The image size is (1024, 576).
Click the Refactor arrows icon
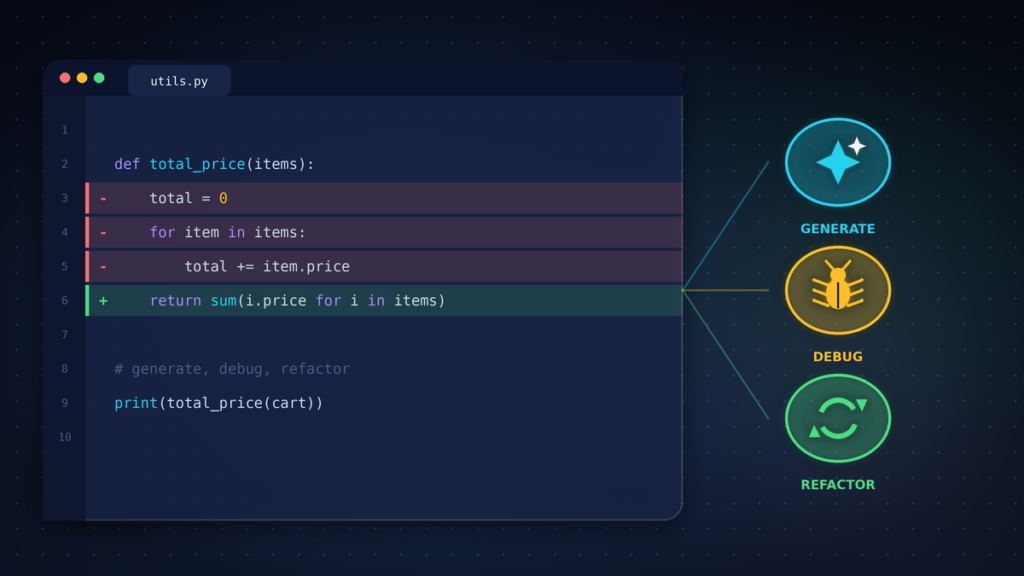[838, 418]
